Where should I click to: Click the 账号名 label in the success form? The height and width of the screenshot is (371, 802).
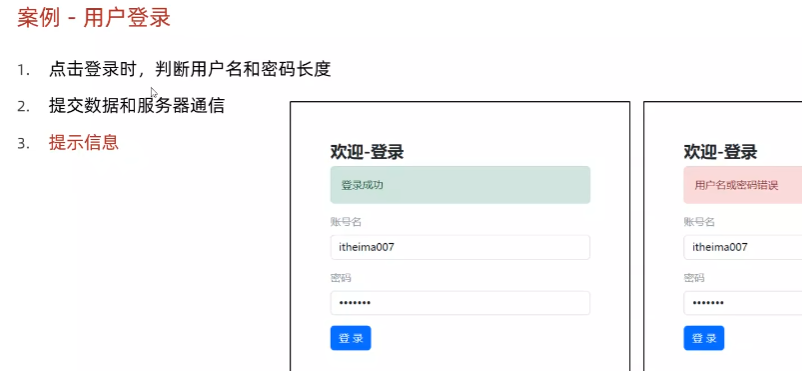click(x=346, y=222)
